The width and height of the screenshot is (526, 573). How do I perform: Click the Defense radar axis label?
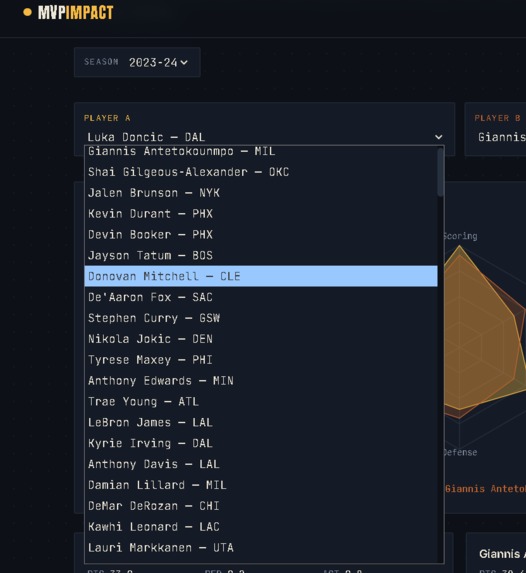pos(460,452)
